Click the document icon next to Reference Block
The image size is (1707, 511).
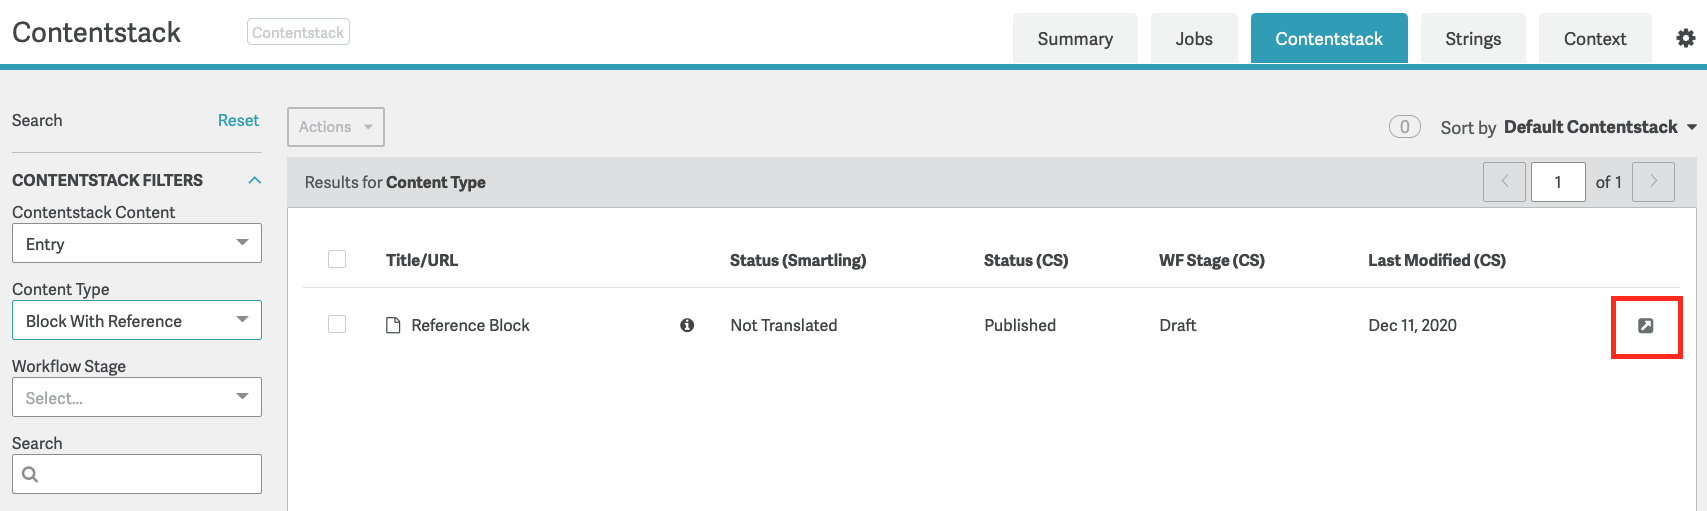click(x=393, y=325)
